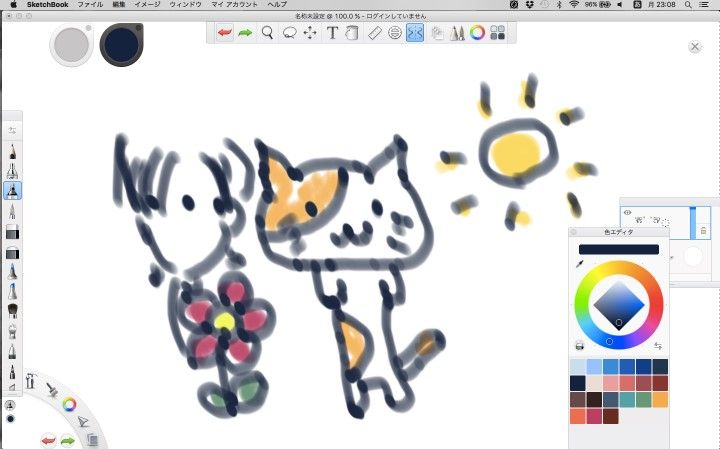Toggle the layers editor icon in the top toolbar

point(437,33)
